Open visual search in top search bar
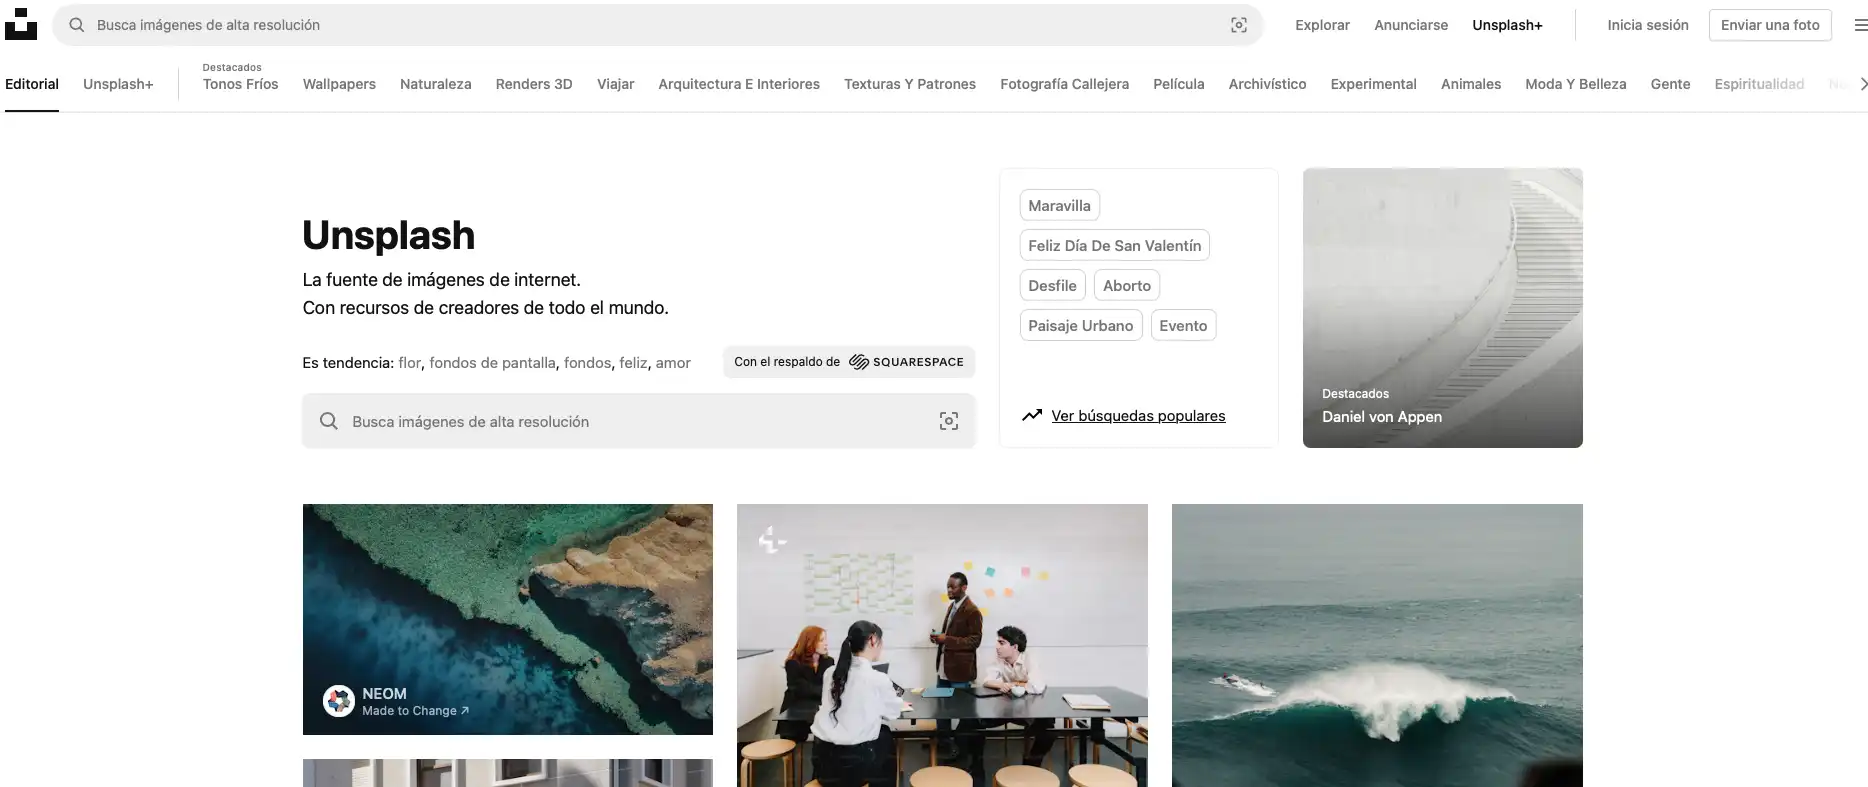This screenshot has width=1868, height=787. coord(1239,25)
